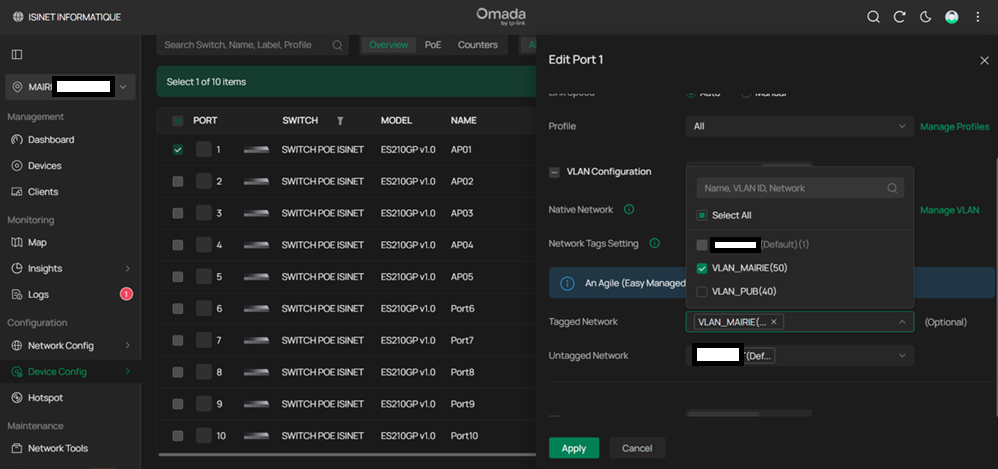Click the Network Tags Setting info icon
This screenshot has width=998, height=469.
(x=654, y=243)
